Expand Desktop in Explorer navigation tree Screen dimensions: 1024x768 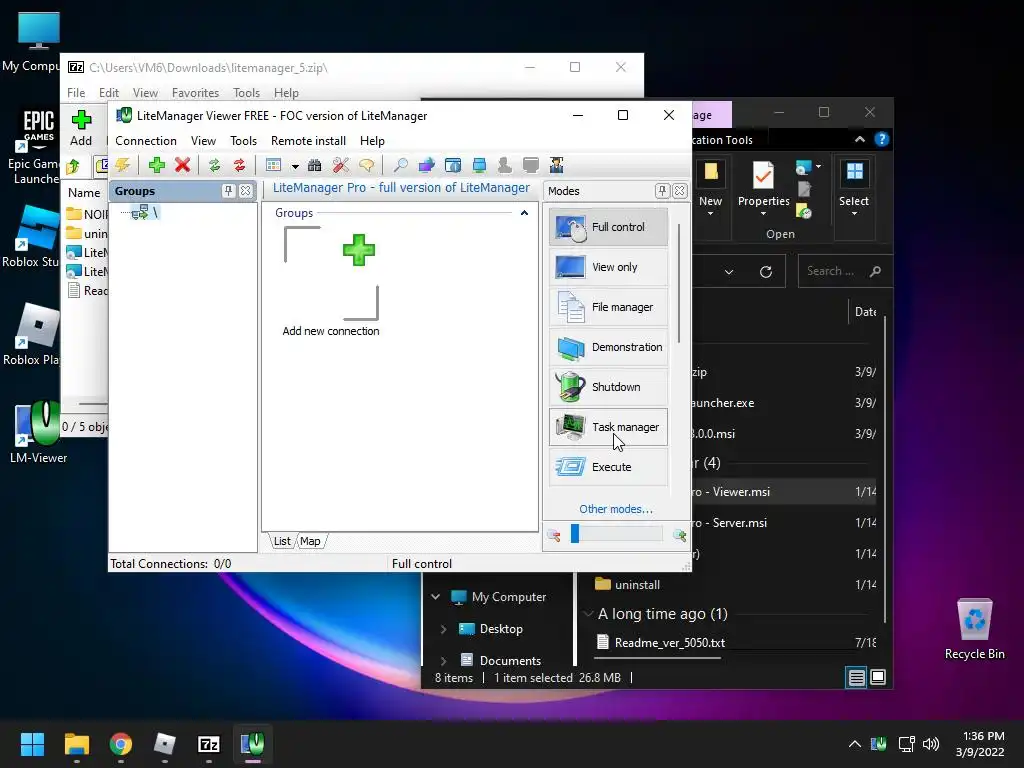click(443, 629)
